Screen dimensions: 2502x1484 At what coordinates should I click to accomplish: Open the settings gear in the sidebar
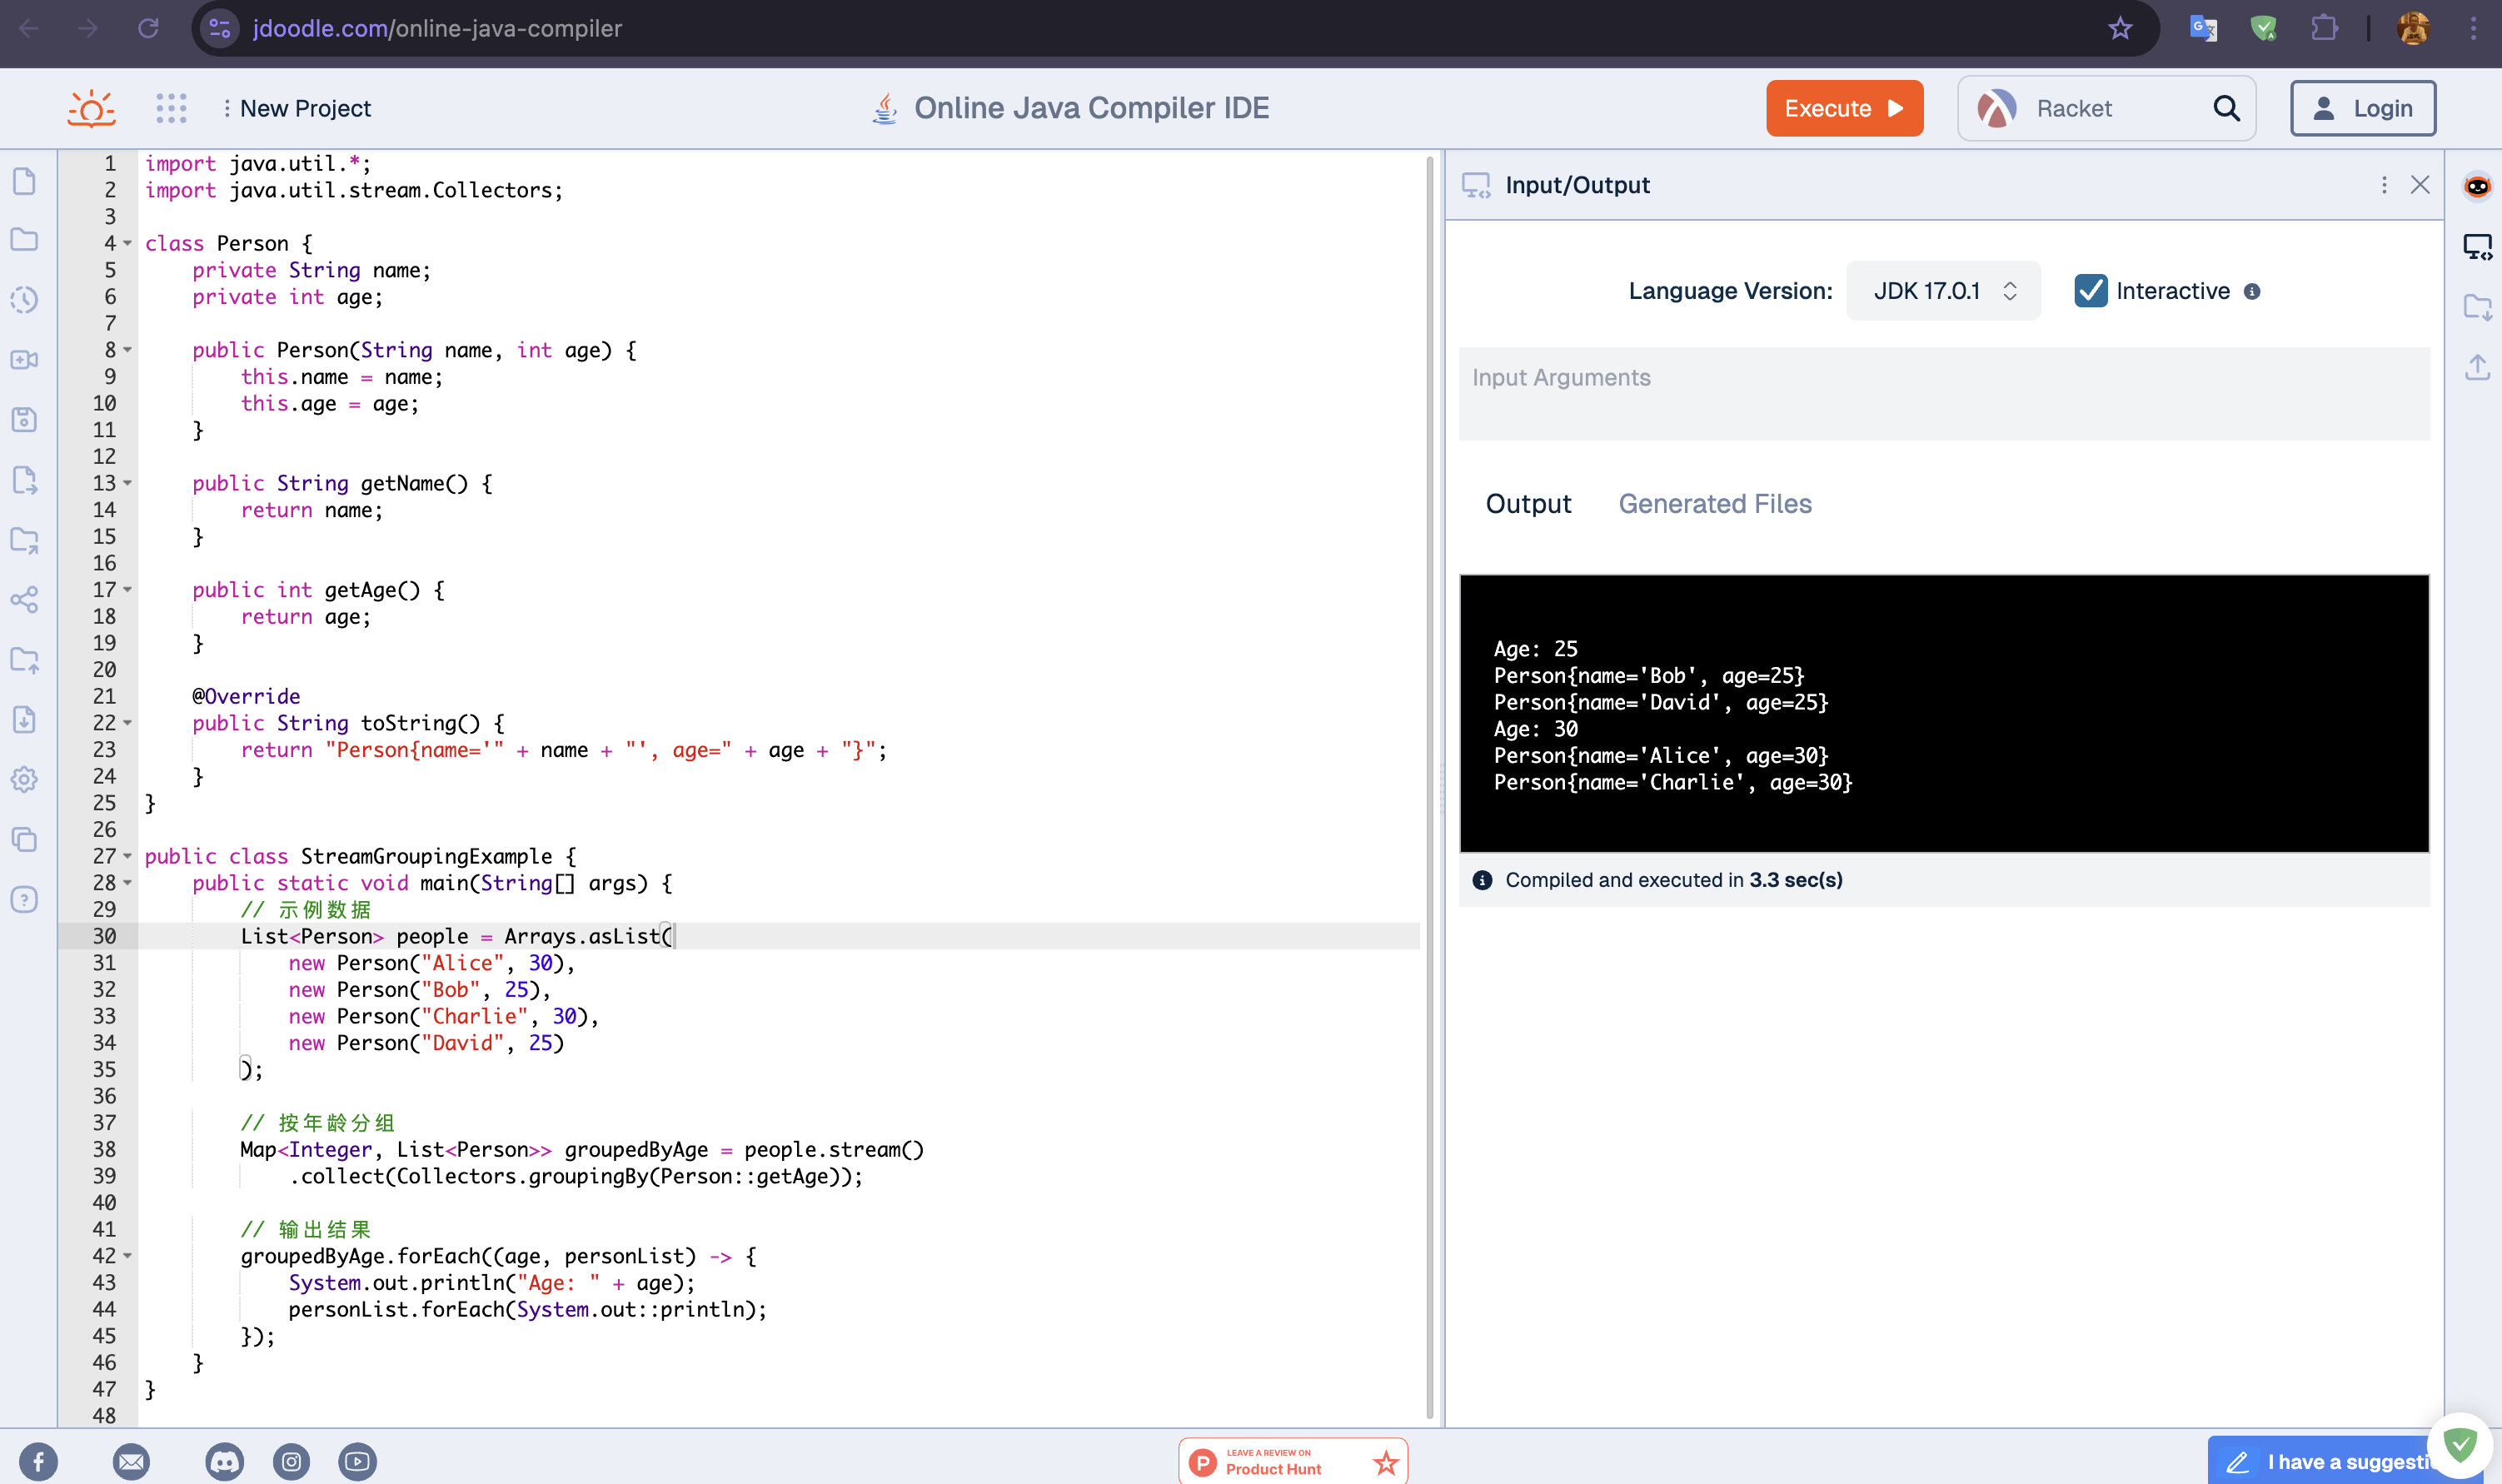[25, 780]
